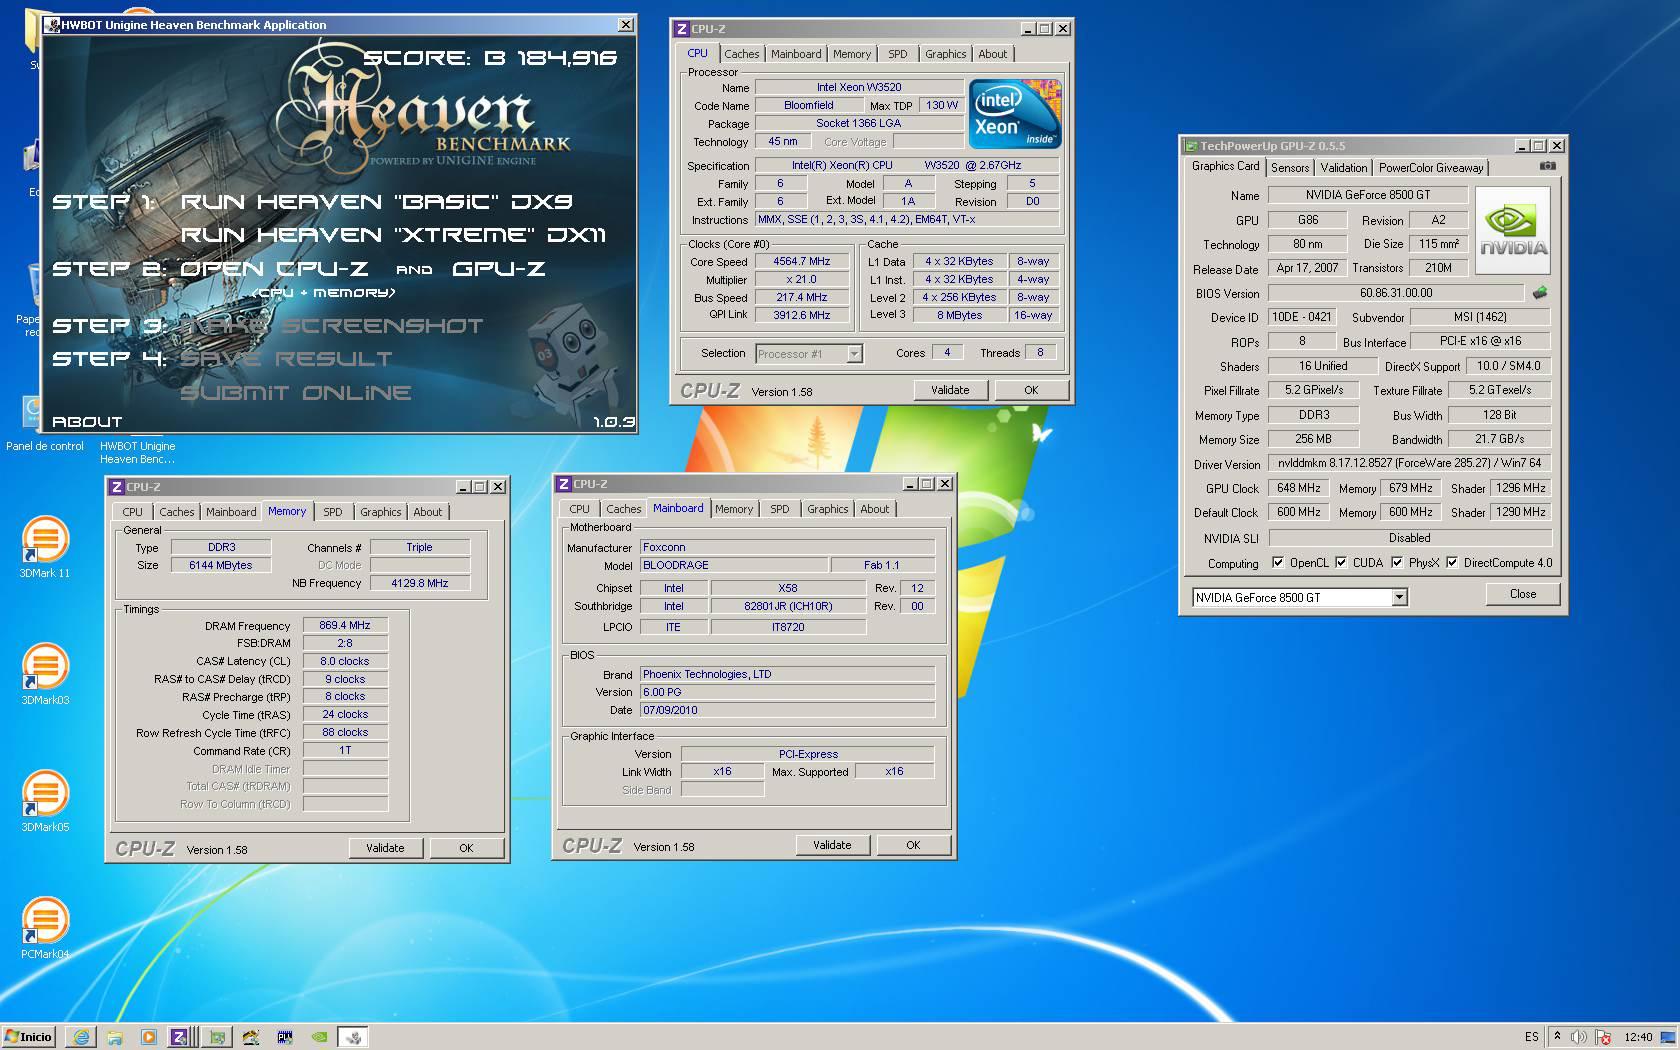Click RUN HEAVEN "XTREME" DX11

[393, 234]
